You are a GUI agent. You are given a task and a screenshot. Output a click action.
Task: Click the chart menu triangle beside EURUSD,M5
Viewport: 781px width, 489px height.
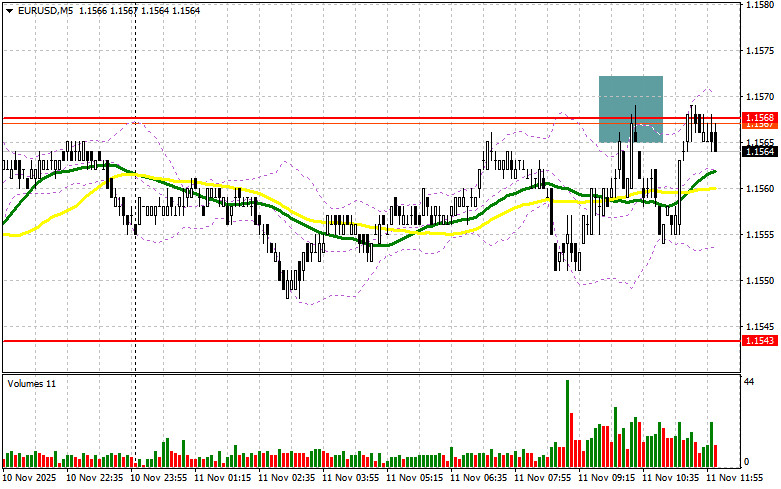point(9,10)
